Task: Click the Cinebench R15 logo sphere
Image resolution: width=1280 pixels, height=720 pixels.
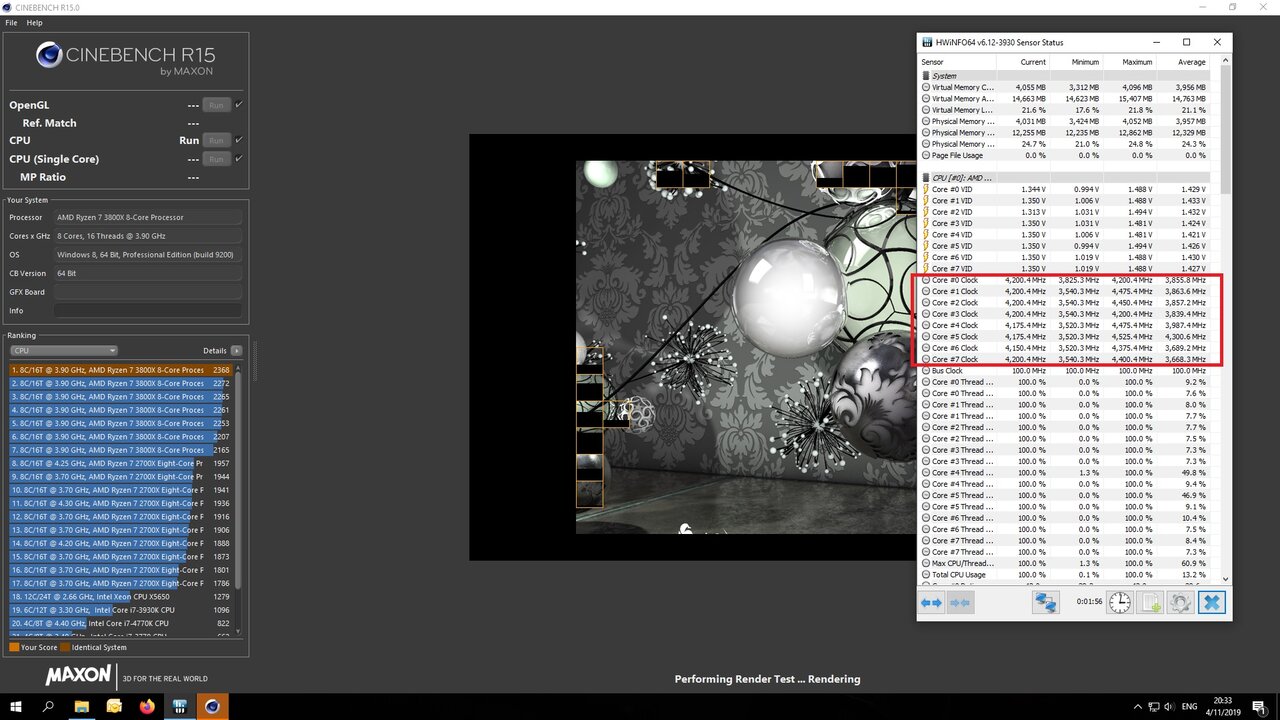Action: point(50,54)
